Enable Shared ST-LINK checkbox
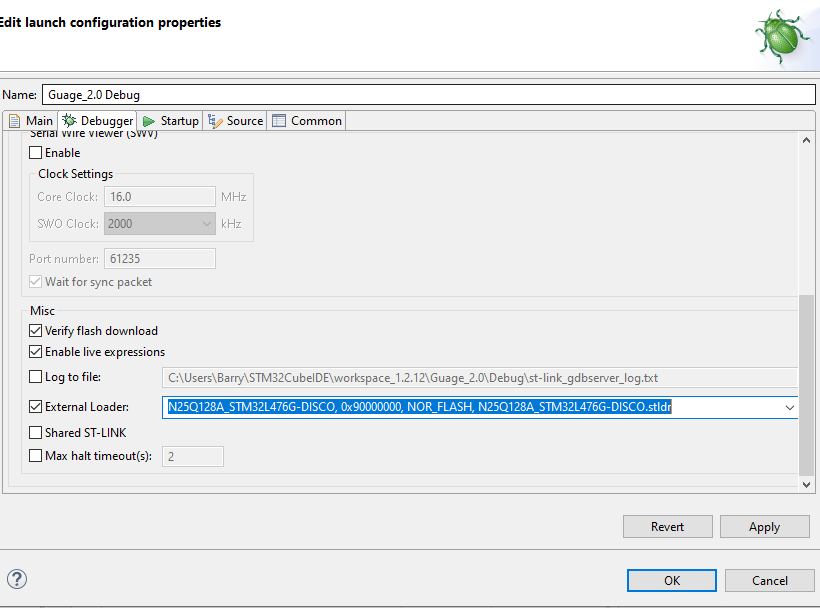820x608 pixels. point(36,433)
